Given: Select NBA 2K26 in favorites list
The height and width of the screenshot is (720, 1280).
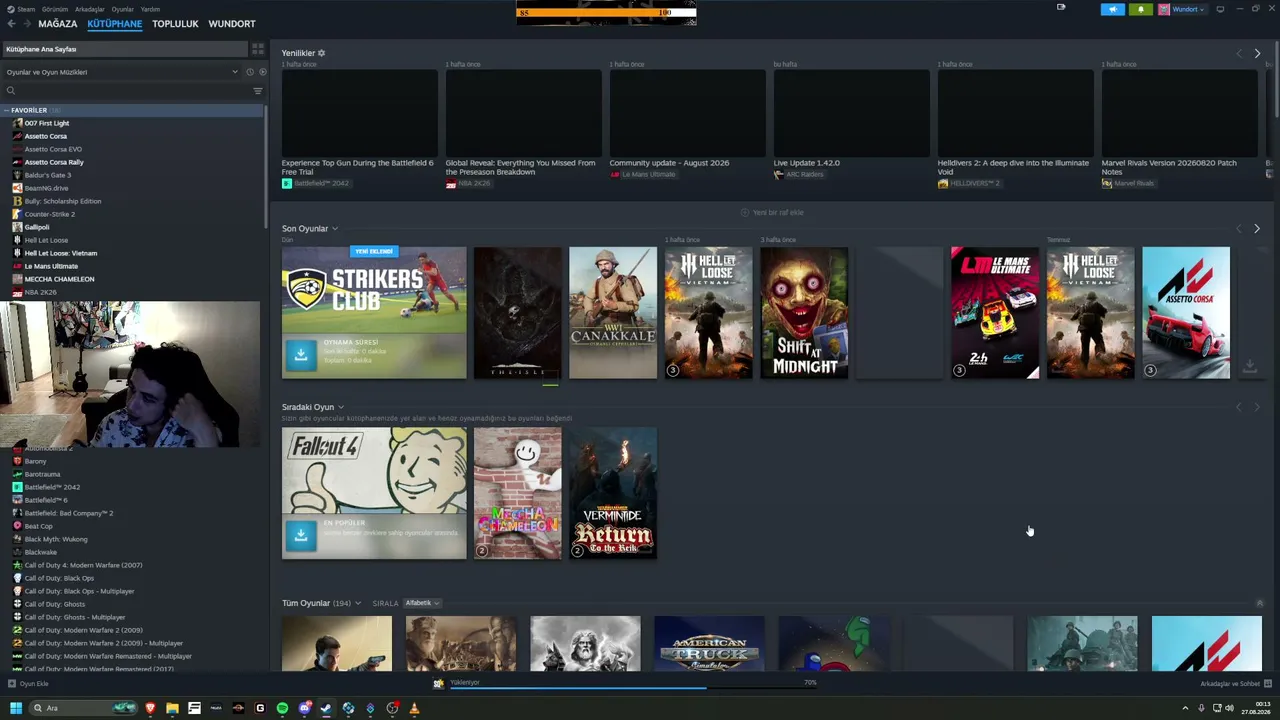Looking at the screenshot, I should point(40,292).
